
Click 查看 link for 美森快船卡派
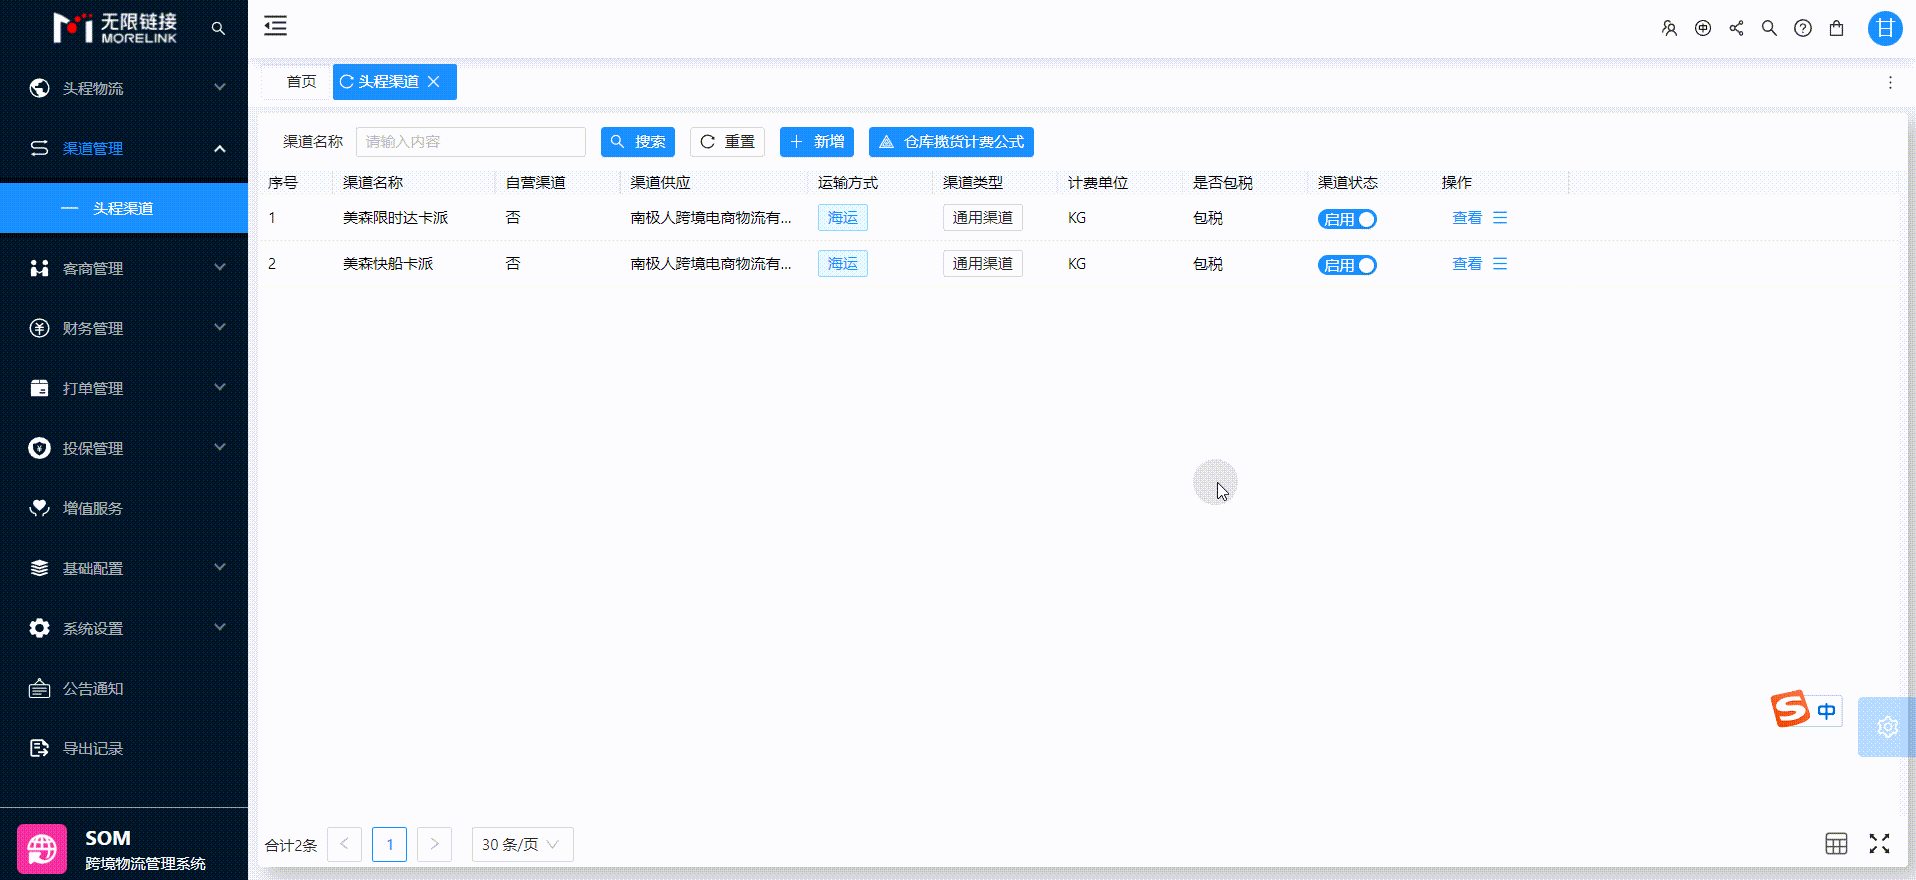click(x=1467, y=264)
